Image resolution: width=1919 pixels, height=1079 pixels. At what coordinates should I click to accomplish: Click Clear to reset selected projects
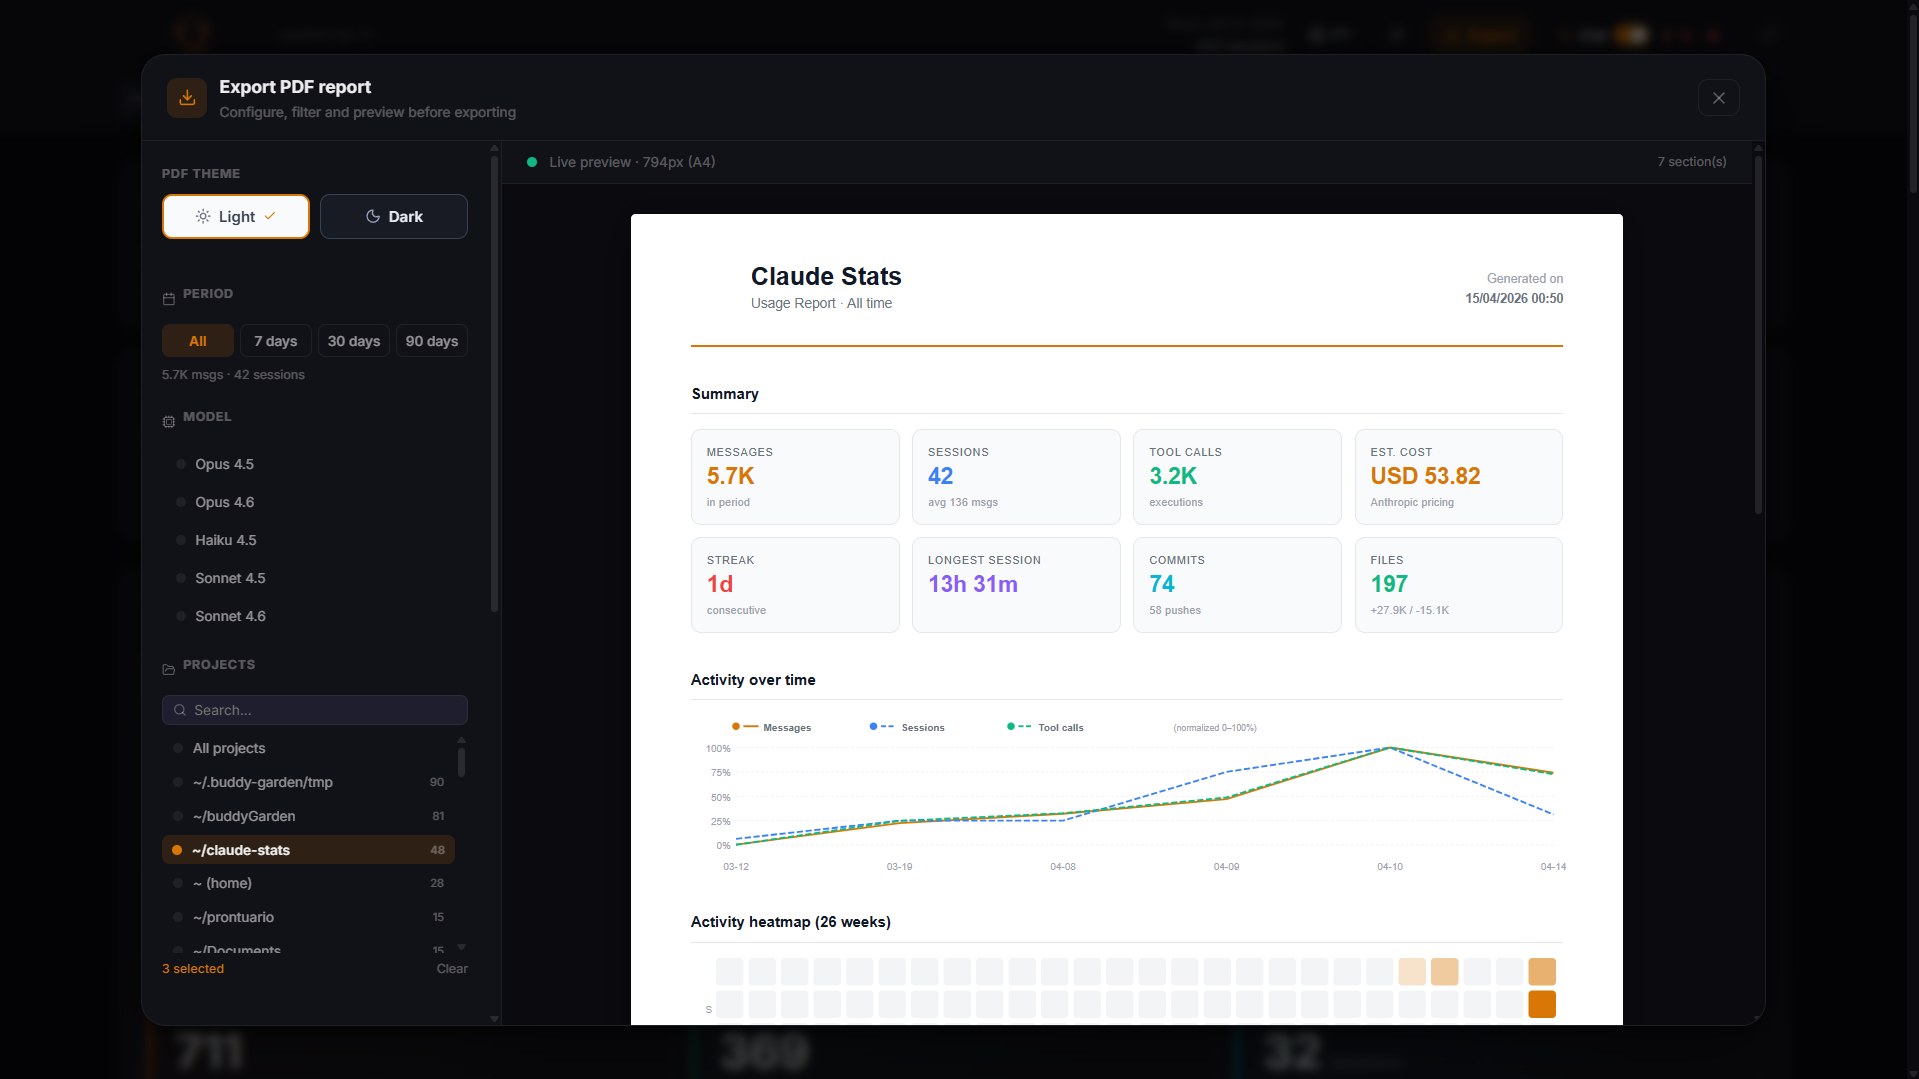pyautogui.click(x=451, y=968)
